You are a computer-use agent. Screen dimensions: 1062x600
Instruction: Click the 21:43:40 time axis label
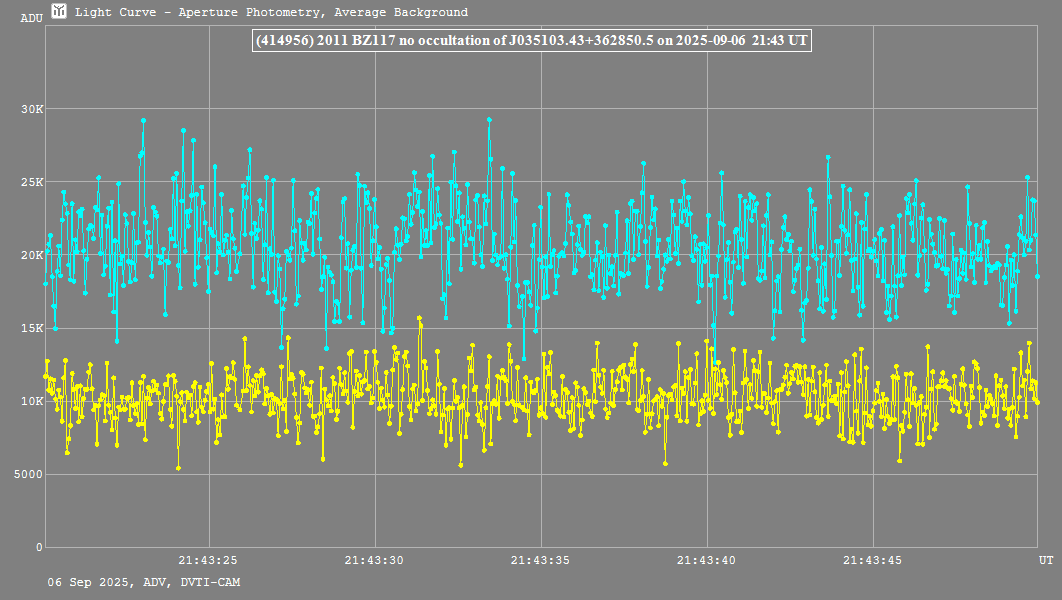point(707,560)
